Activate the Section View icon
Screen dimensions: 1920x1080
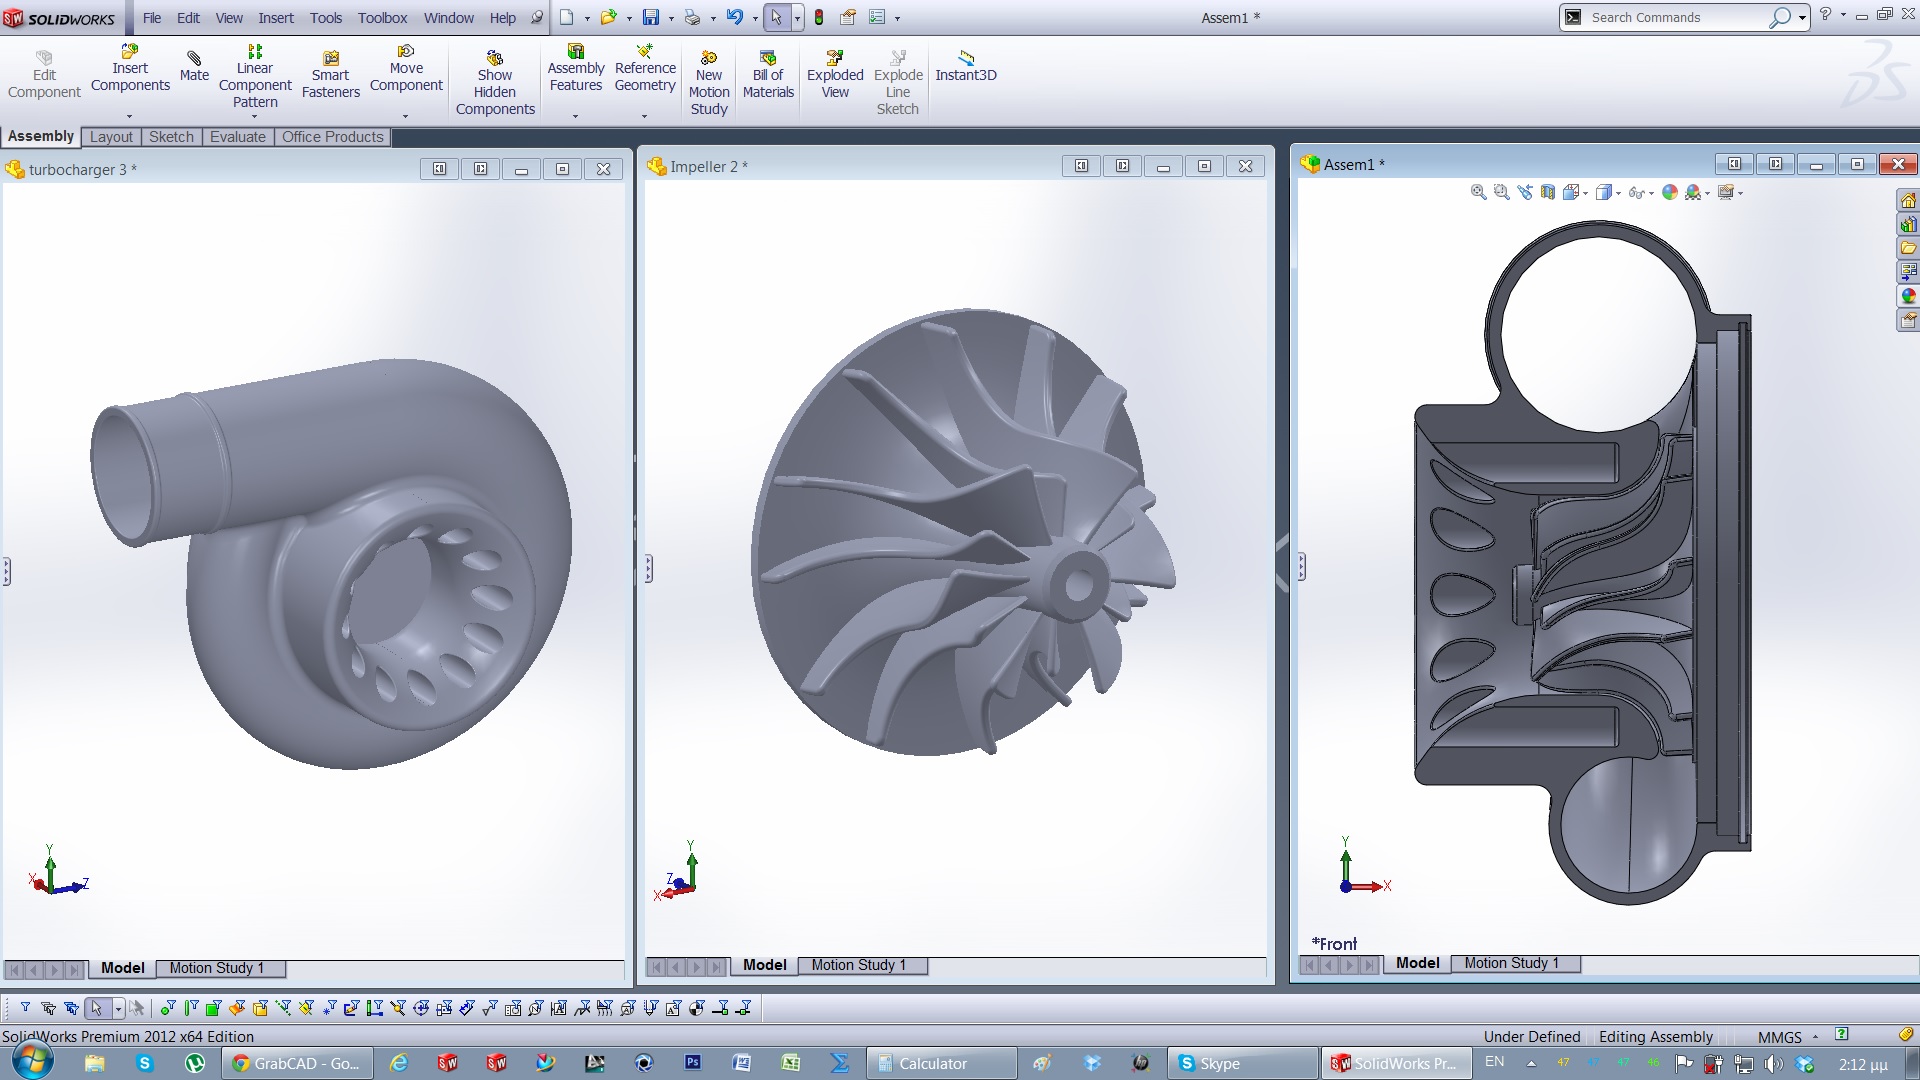[1547, 192]
